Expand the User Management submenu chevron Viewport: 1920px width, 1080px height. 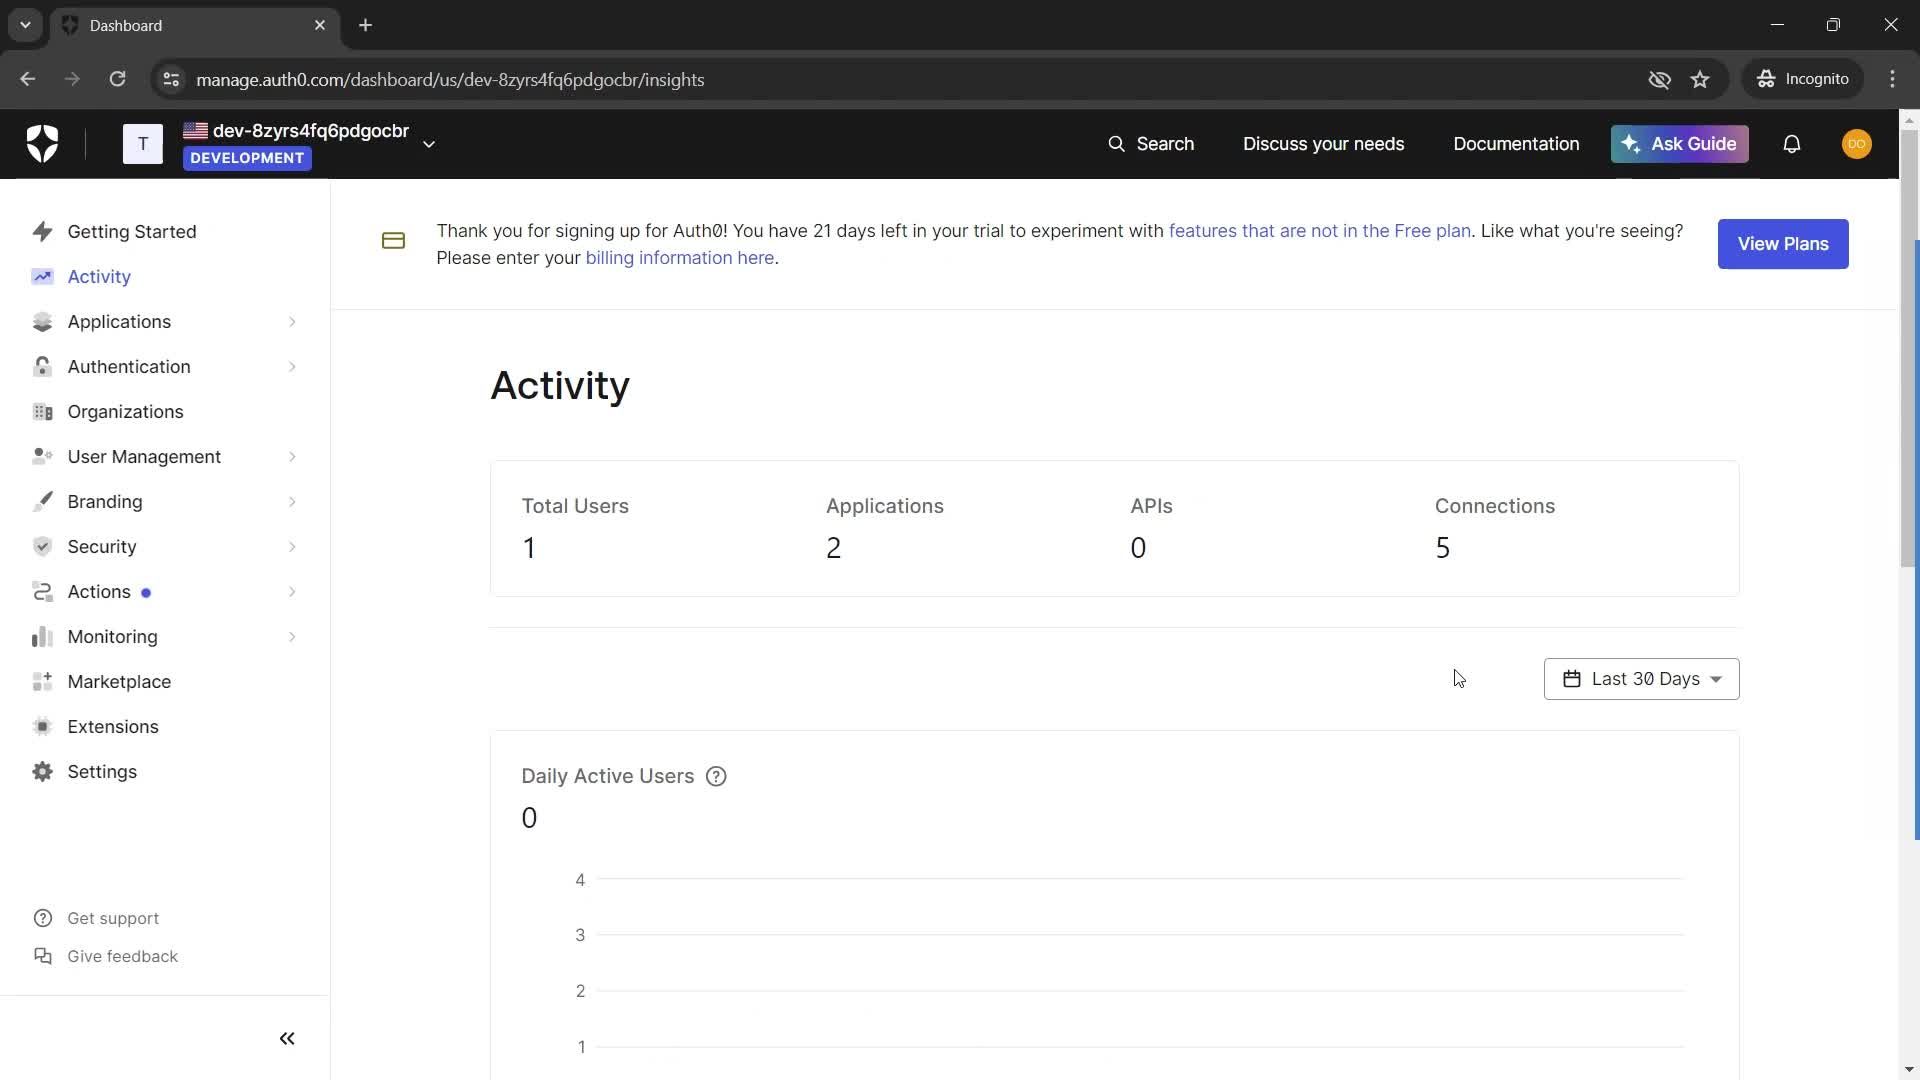point(292,456)
